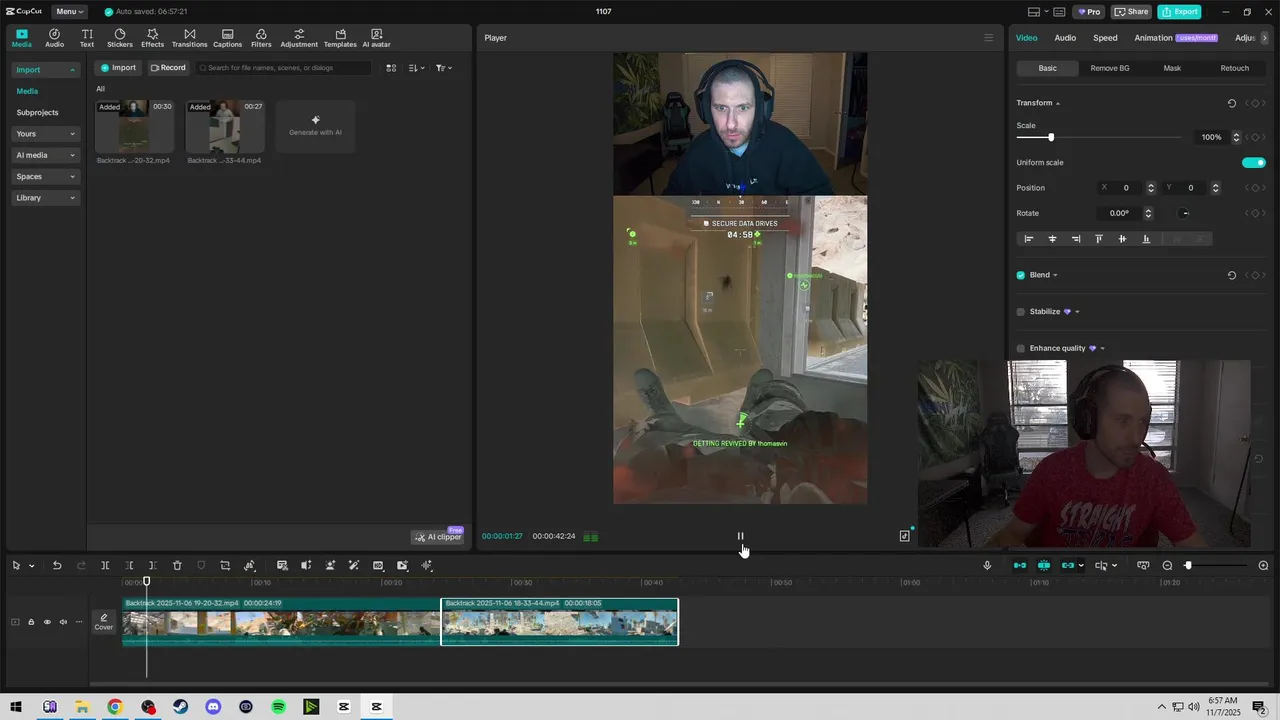The height and width of the screenshot is (720, 1280).
Task: Click the Import button in media panel
Action: click(118, 68)
